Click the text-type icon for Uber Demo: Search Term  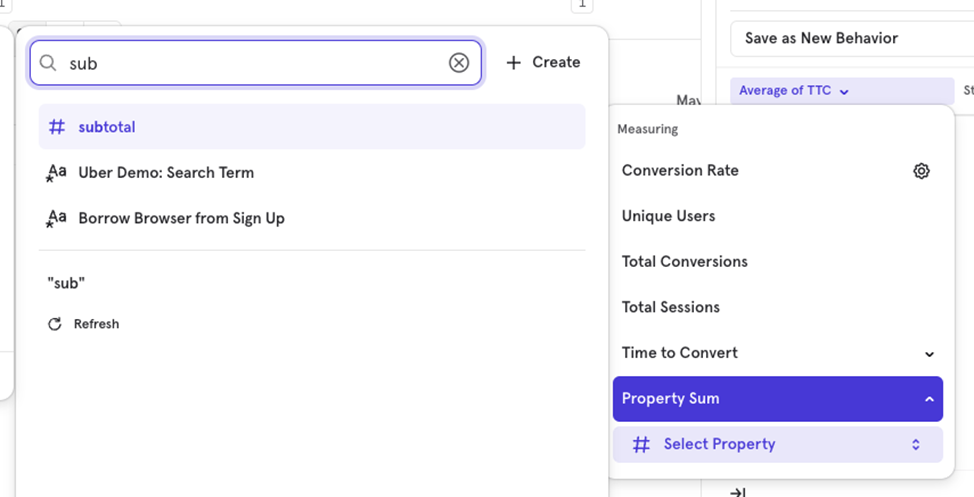click(x=57, y=173)
